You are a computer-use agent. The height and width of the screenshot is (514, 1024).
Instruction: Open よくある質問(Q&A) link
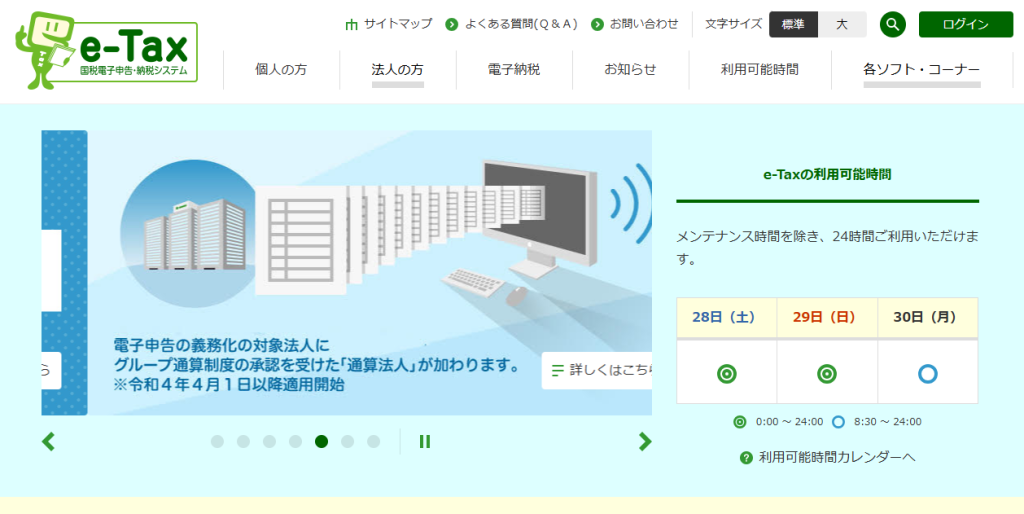pos(522,24)
